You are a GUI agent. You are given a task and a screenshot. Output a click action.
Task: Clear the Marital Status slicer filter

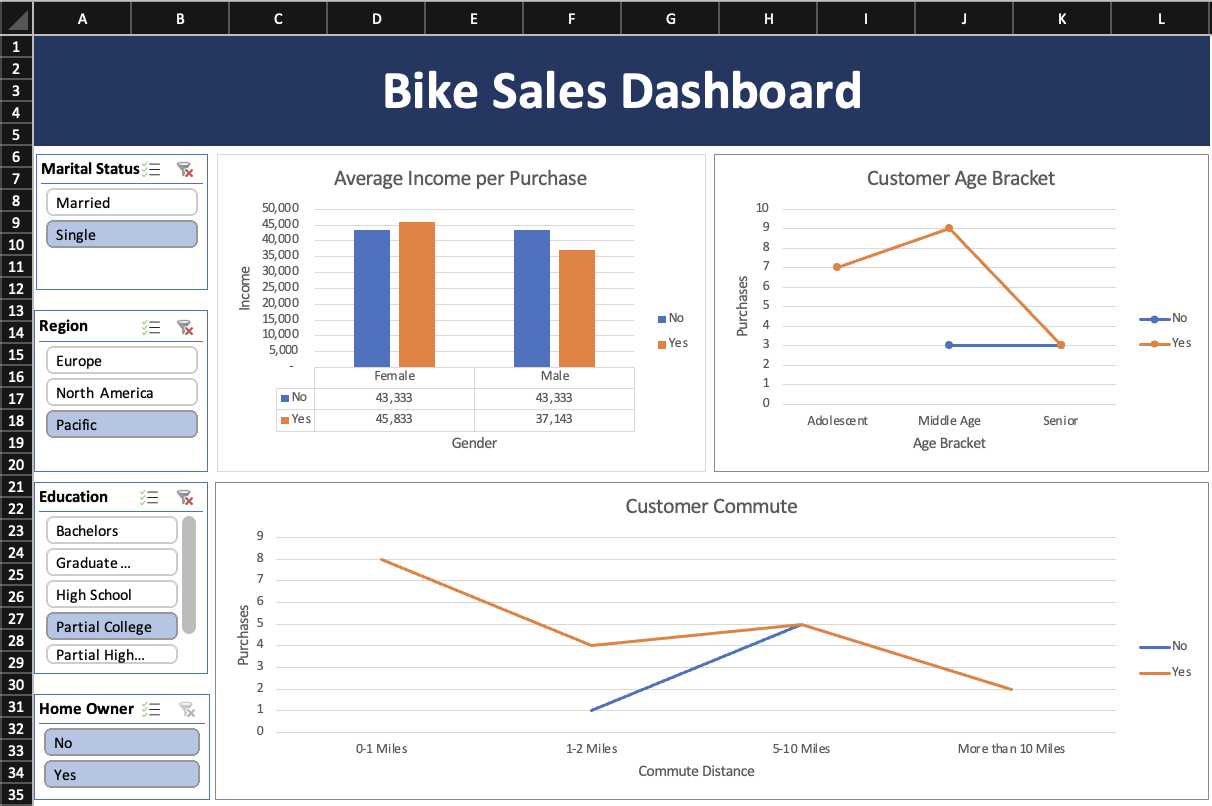point(184,169)
